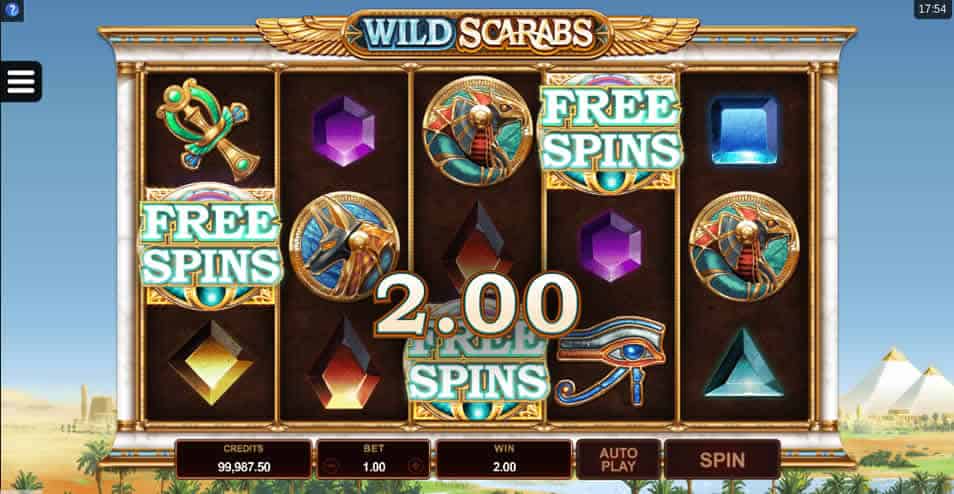The height and width of the screenshot is (494, 954).
Task: Click the Free Spins symbol on reel four
Action: pos(611,130)
